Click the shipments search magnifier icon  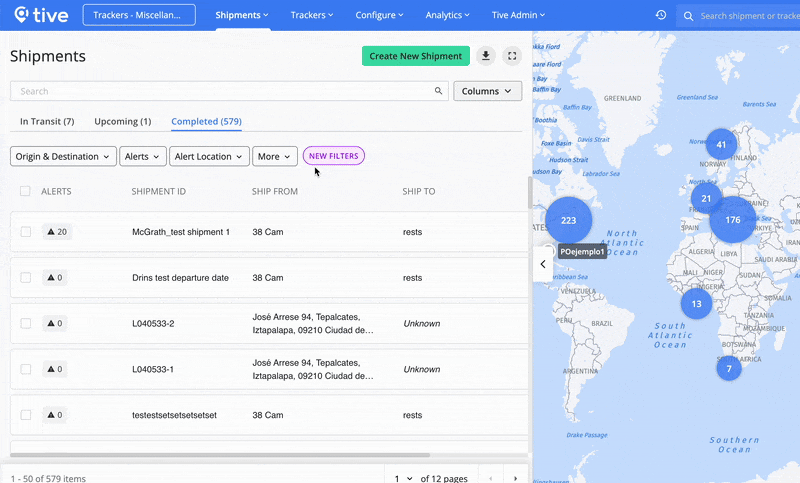tap(438, 91)
